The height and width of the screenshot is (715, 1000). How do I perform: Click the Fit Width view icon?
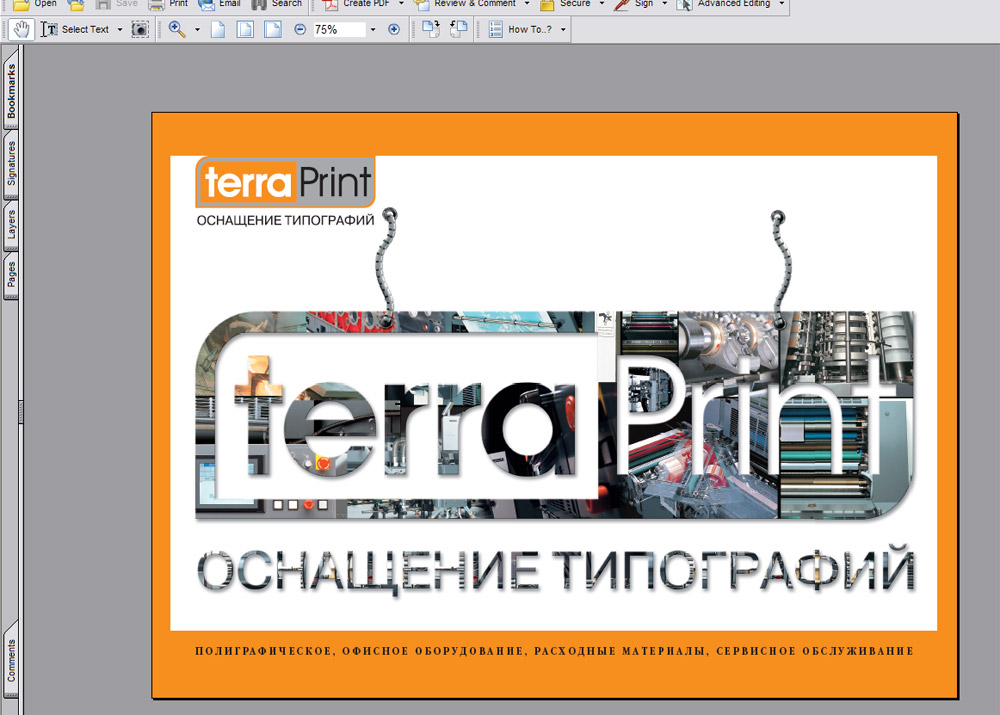pos(273,29)
